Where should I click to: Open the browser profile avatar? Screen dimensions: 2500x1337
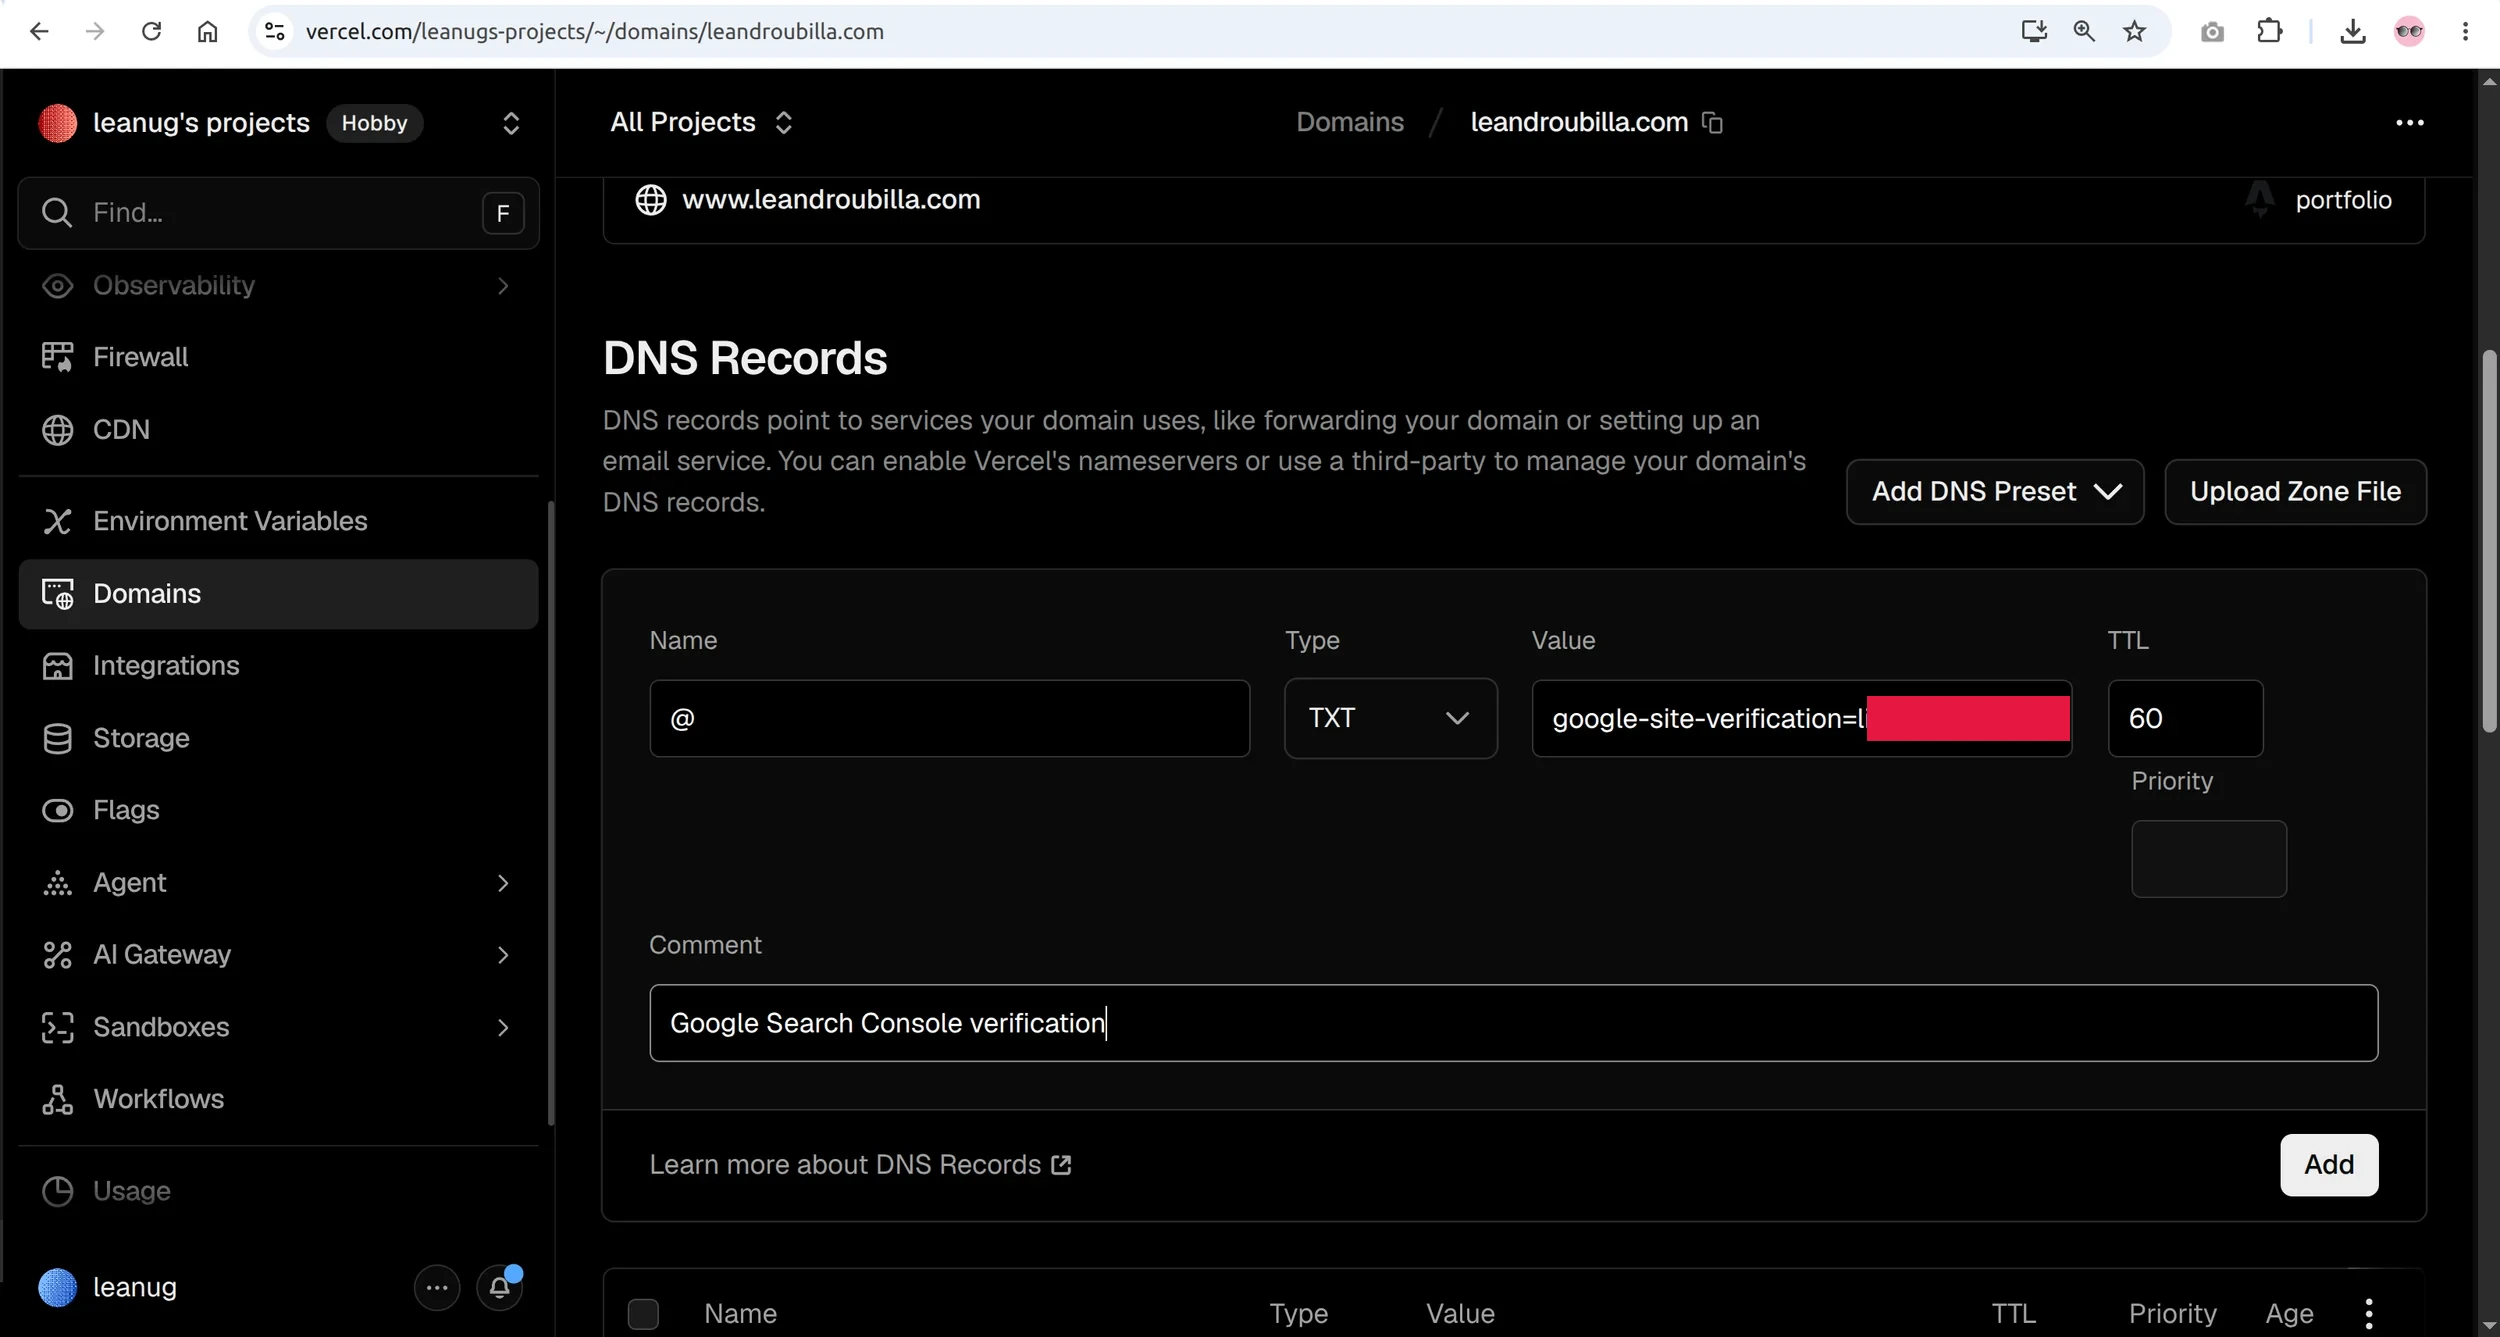pos(2409,31)
